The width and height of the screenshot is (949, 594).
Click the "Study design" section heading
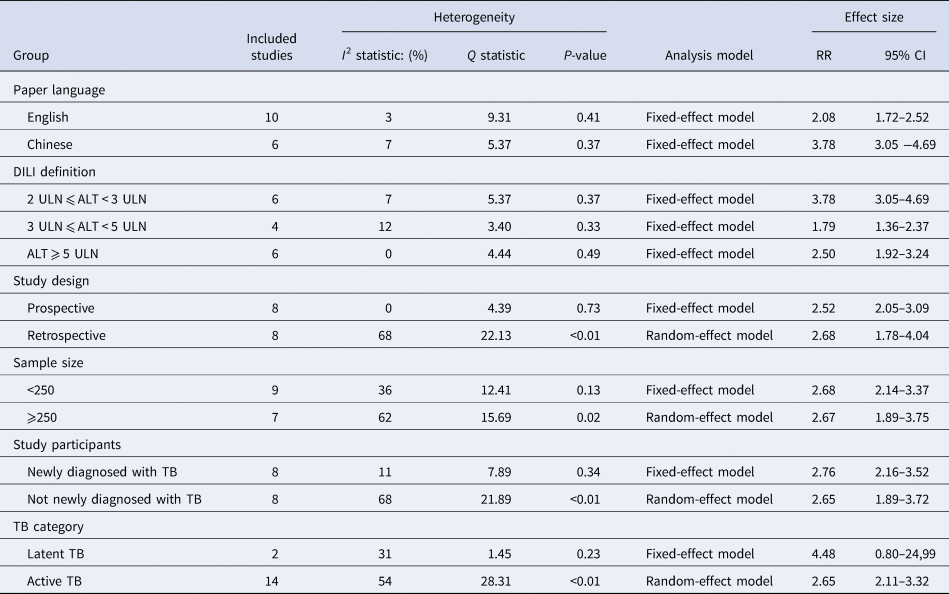click(52, 281)
